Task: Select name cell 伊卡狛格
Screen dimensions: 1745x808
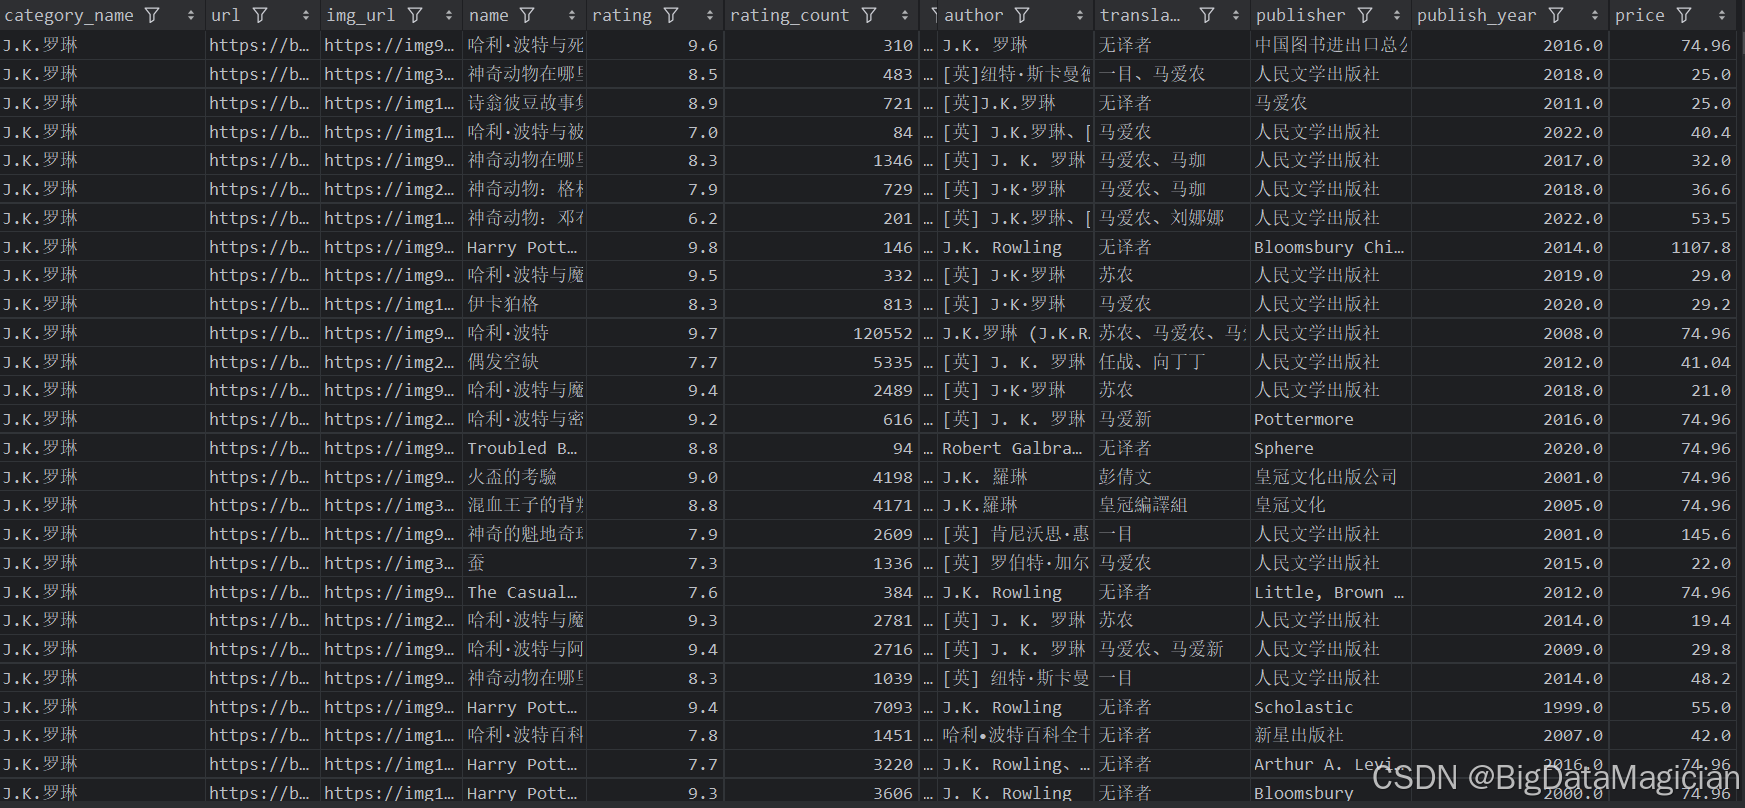Action: click(x=503, y=304)
